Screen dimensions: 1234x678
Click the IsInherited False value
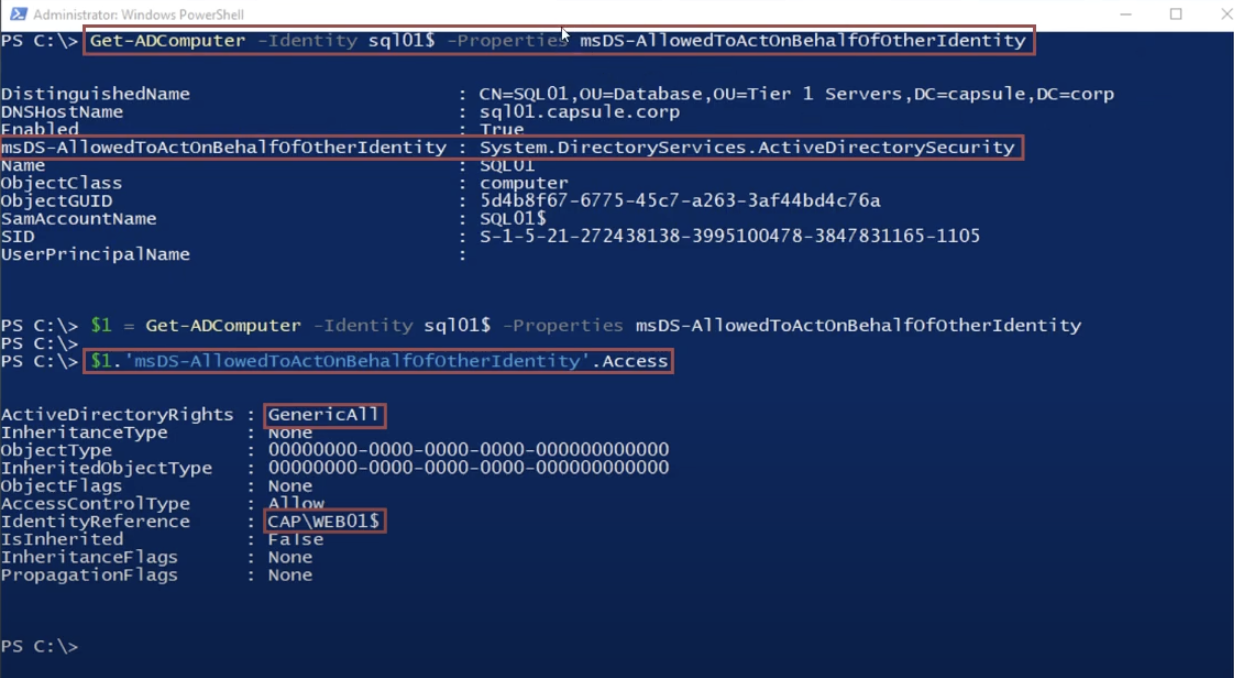(x=295, y=540)
